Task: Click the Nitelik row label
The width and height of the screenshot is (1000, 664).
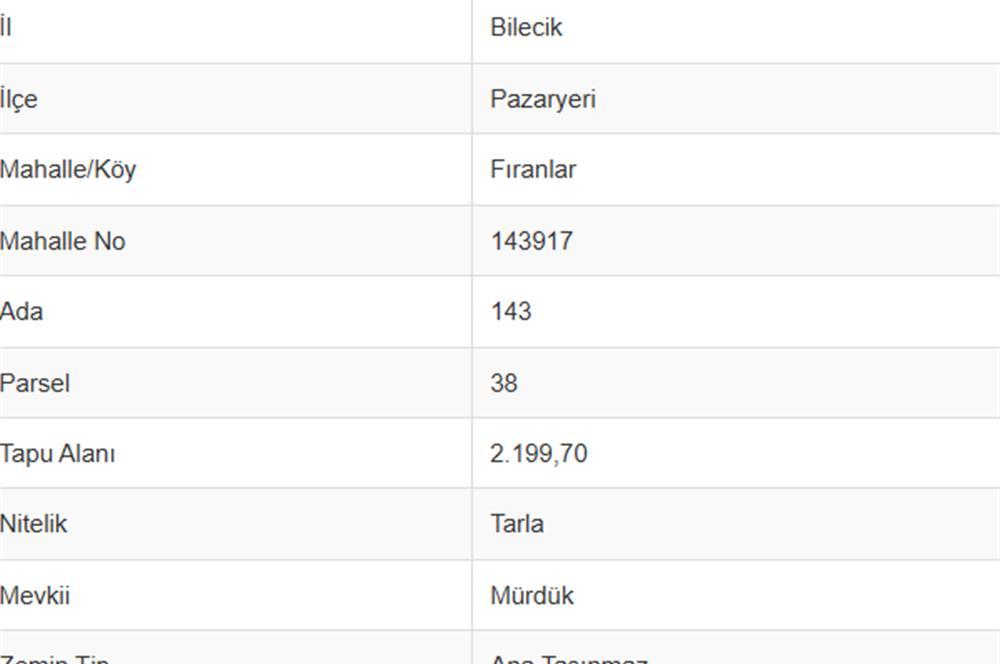Action: click(33, 524)
